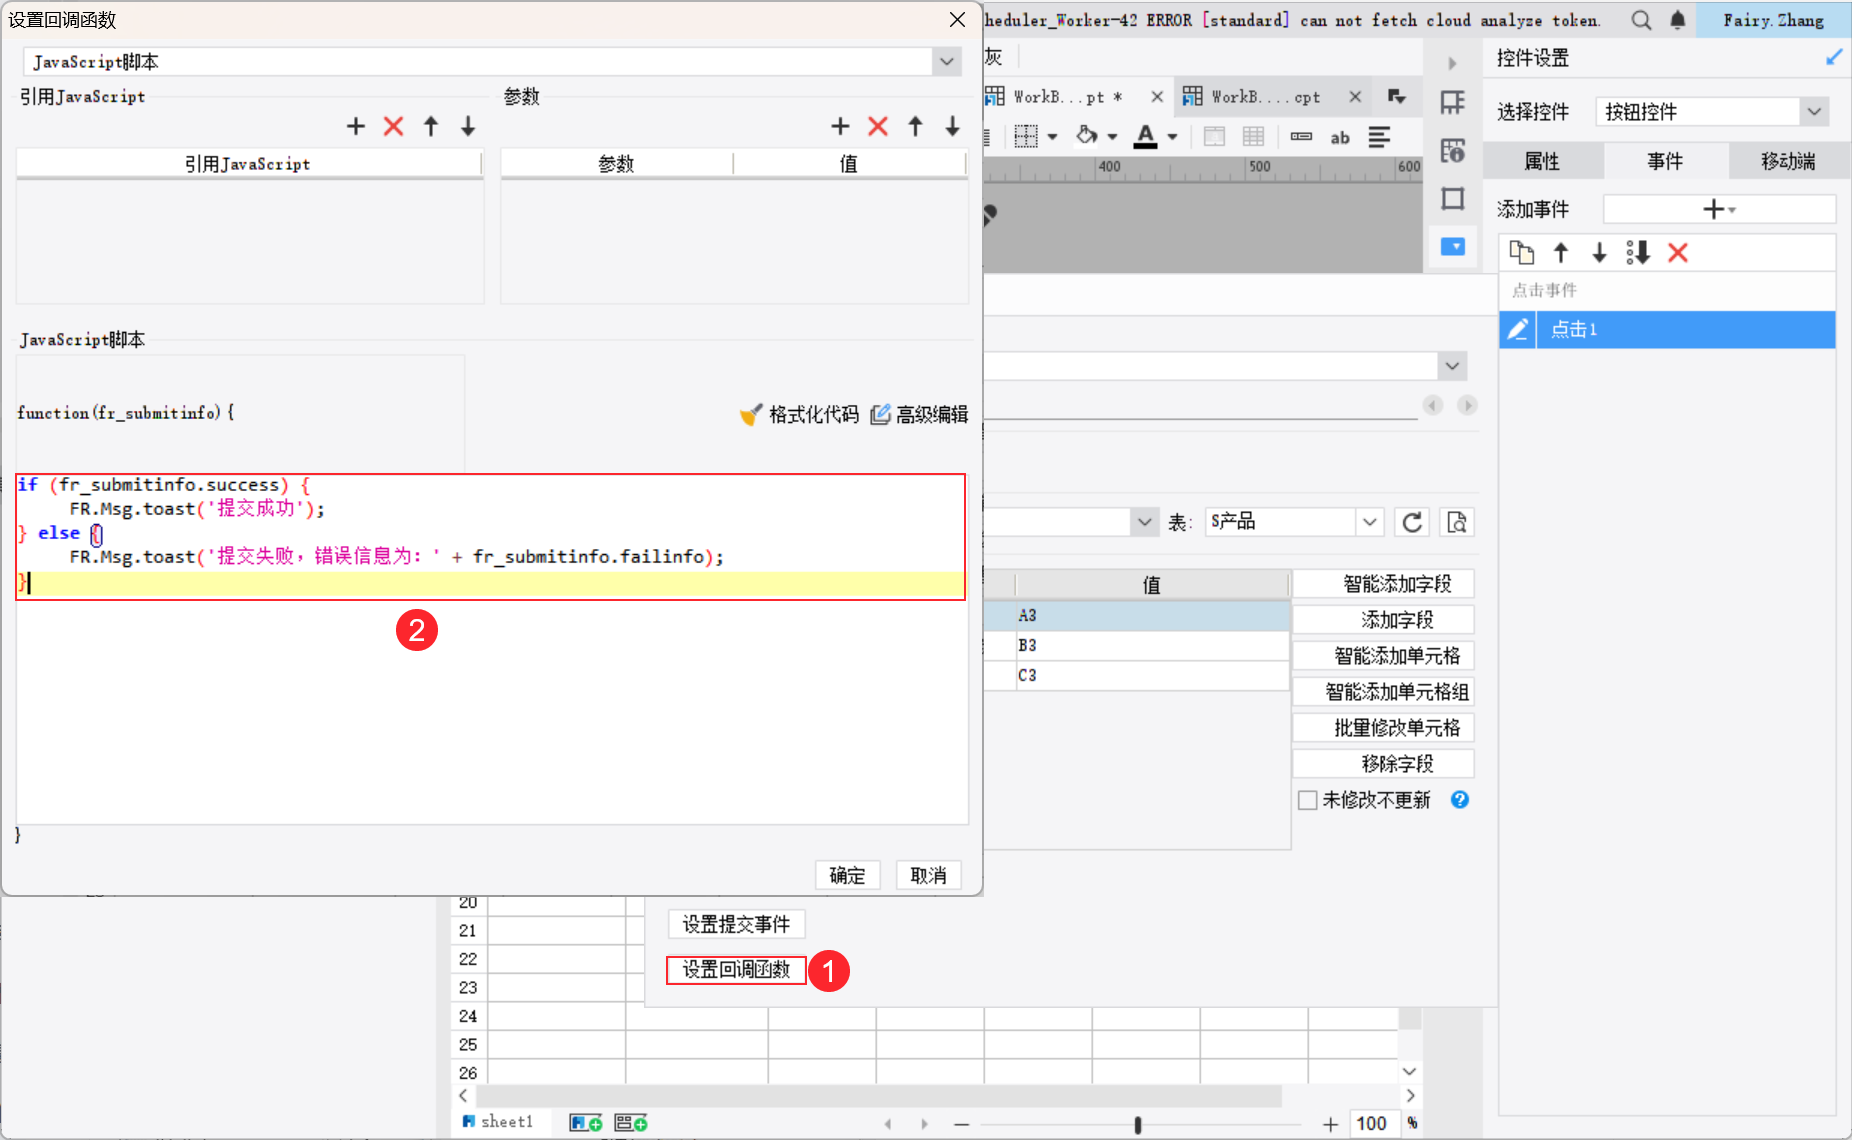Add a new row to the 参数 table
This screenshot has width=1852, height=1140.
pyautogui.click(x=840, y=126)
